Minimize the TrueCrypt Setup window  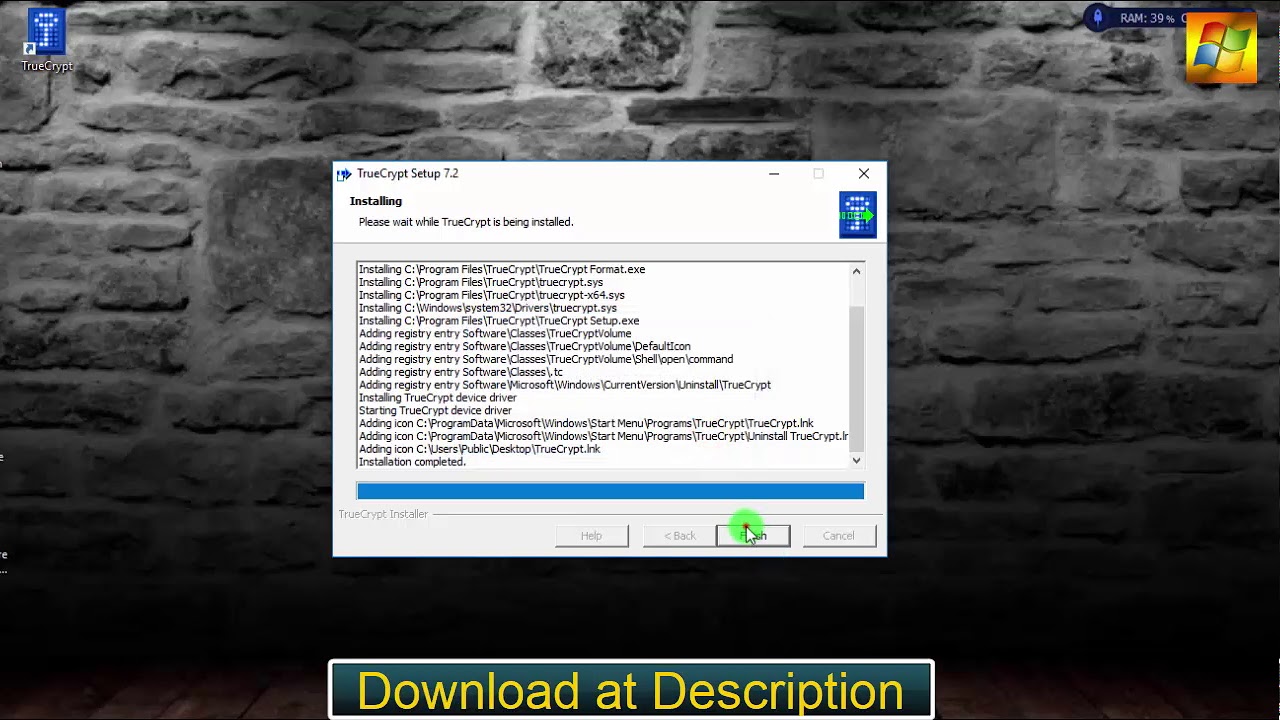coord(774,174)
